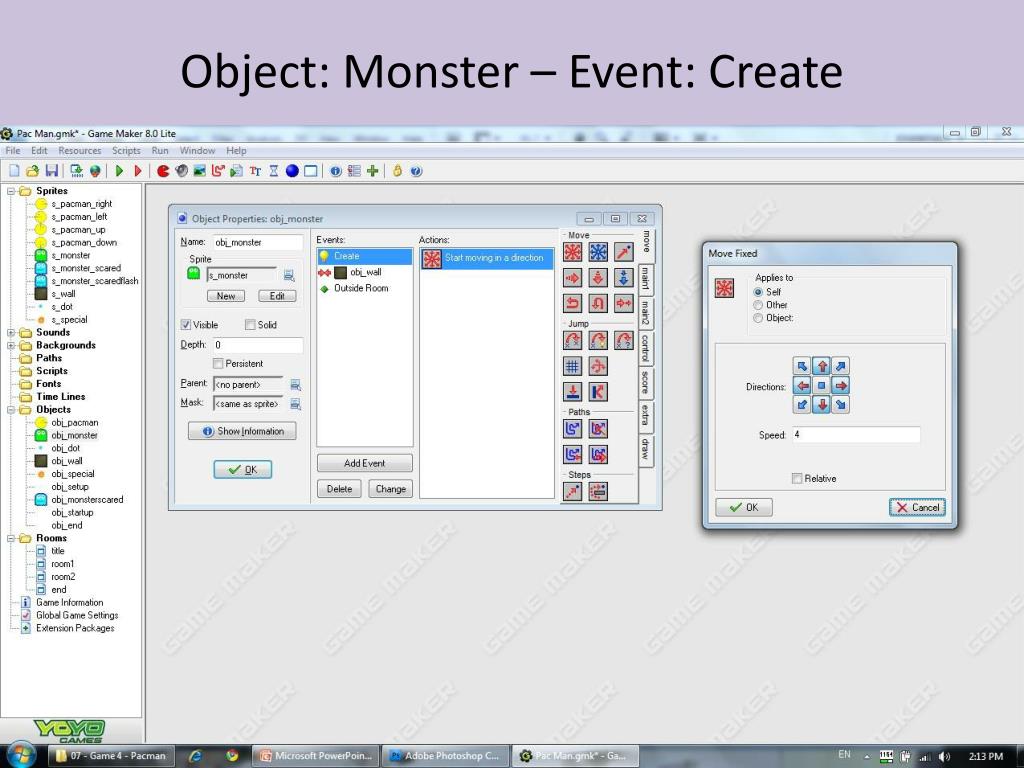Open the Scripts menu
The width and height of the screenshot is (1024, 768).
(126, 151)
